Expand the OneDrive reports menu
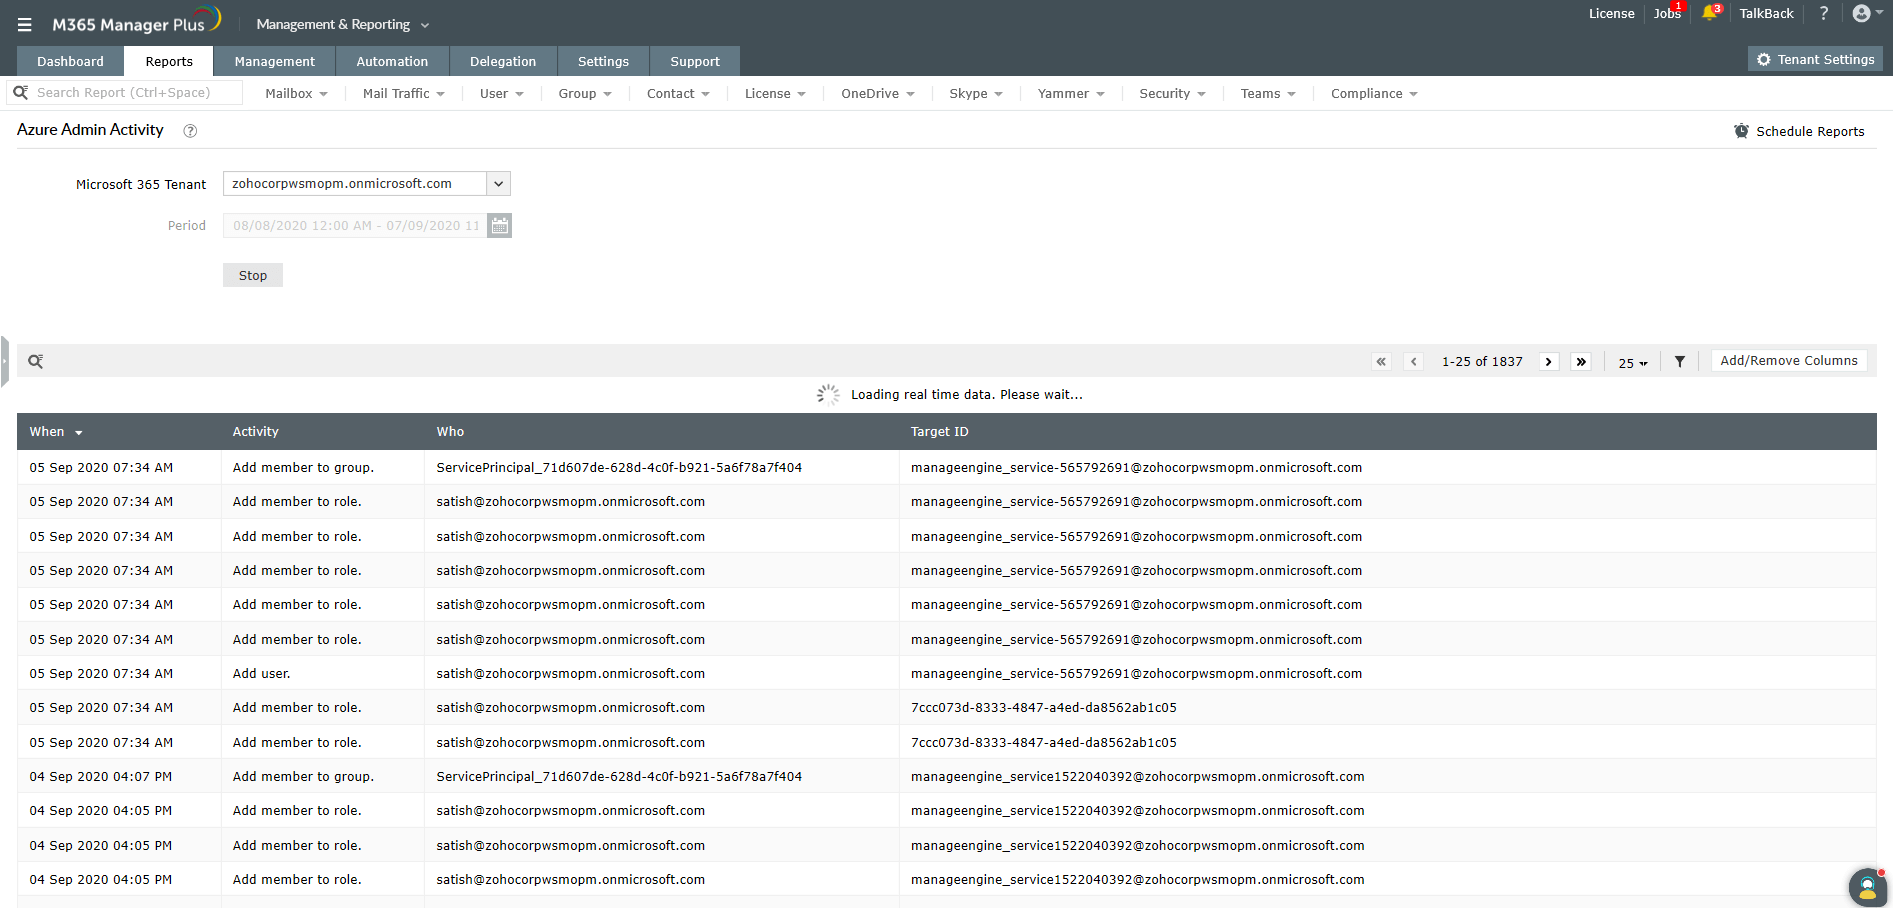Image resolution: width=1893 pixels, height=908 pixels. [x=878, y=93]
